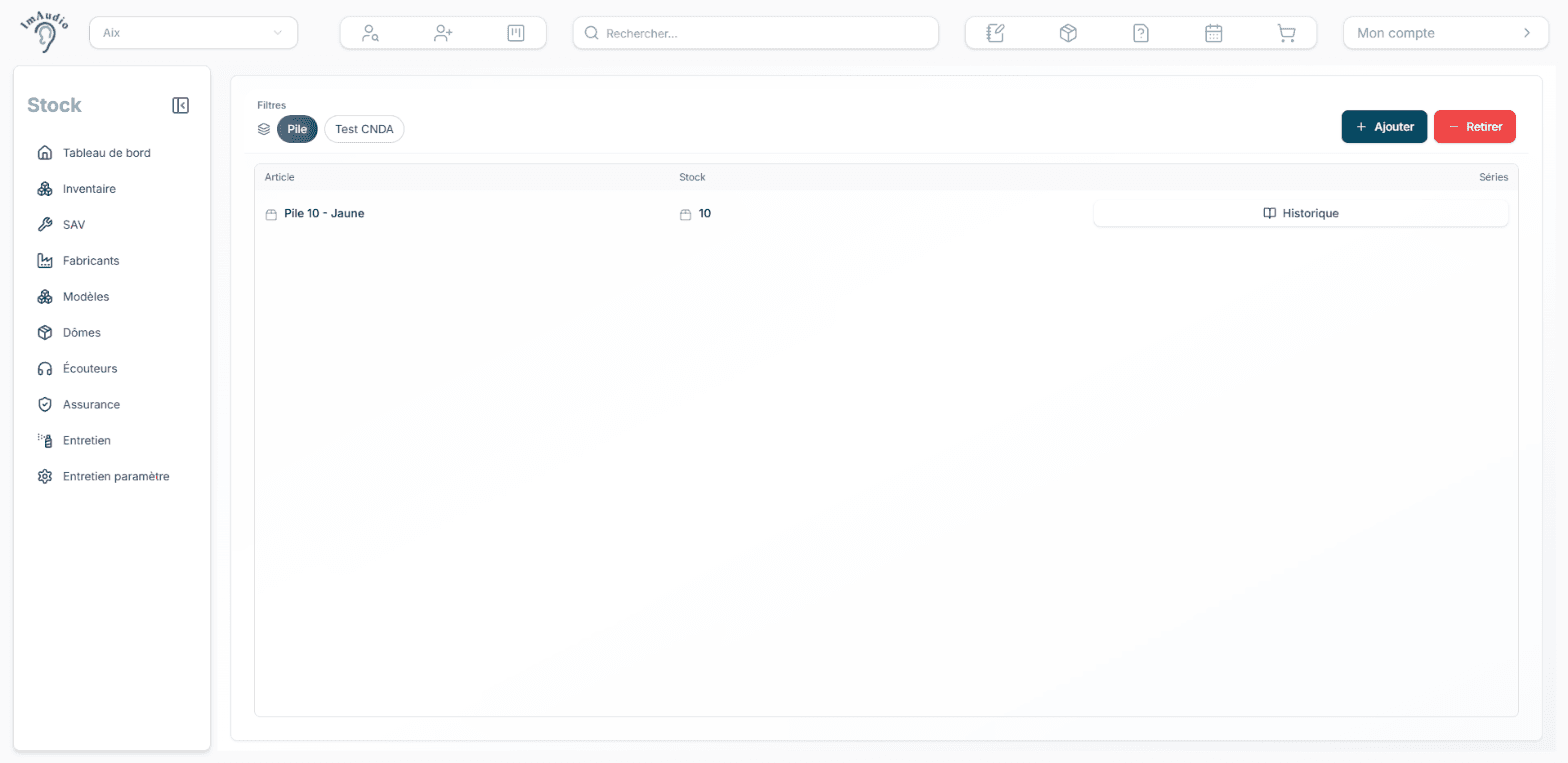Click the package box icon in top toolbar
Screen dimensions: 1568x763
1068,33
